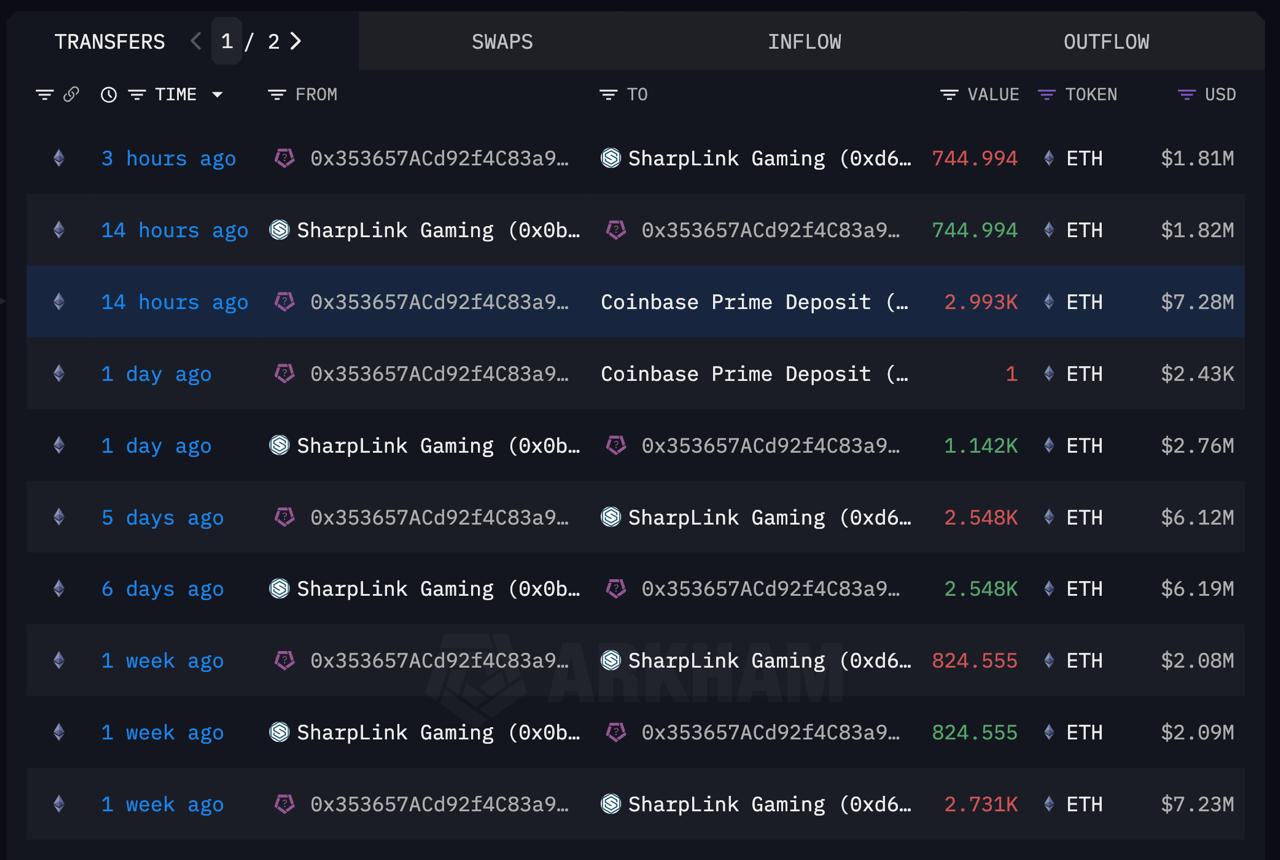Click the pink address avatar in 3 hours row
Viewport: 1280px width, 860px height.
click(285, 158)
